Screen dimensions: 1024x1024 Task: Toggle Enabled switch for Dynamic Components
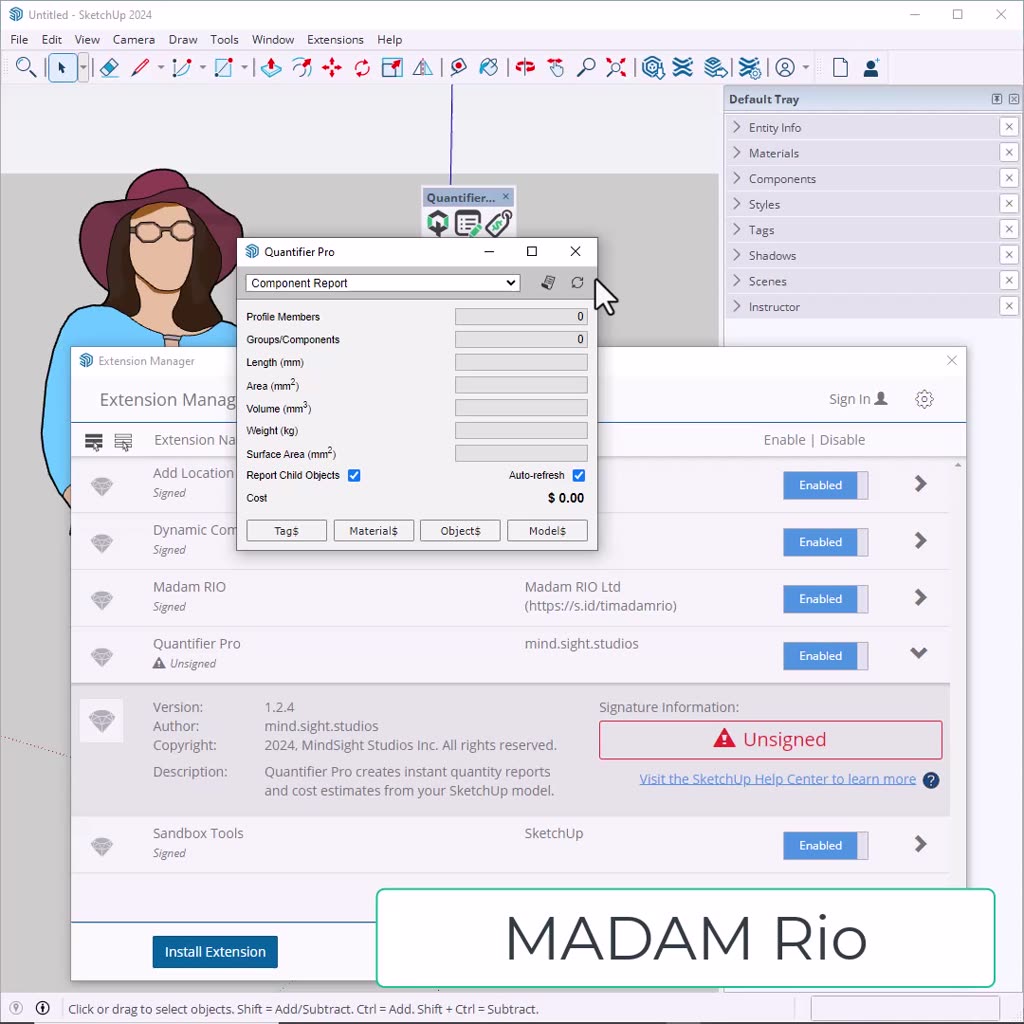coord(825,542)
